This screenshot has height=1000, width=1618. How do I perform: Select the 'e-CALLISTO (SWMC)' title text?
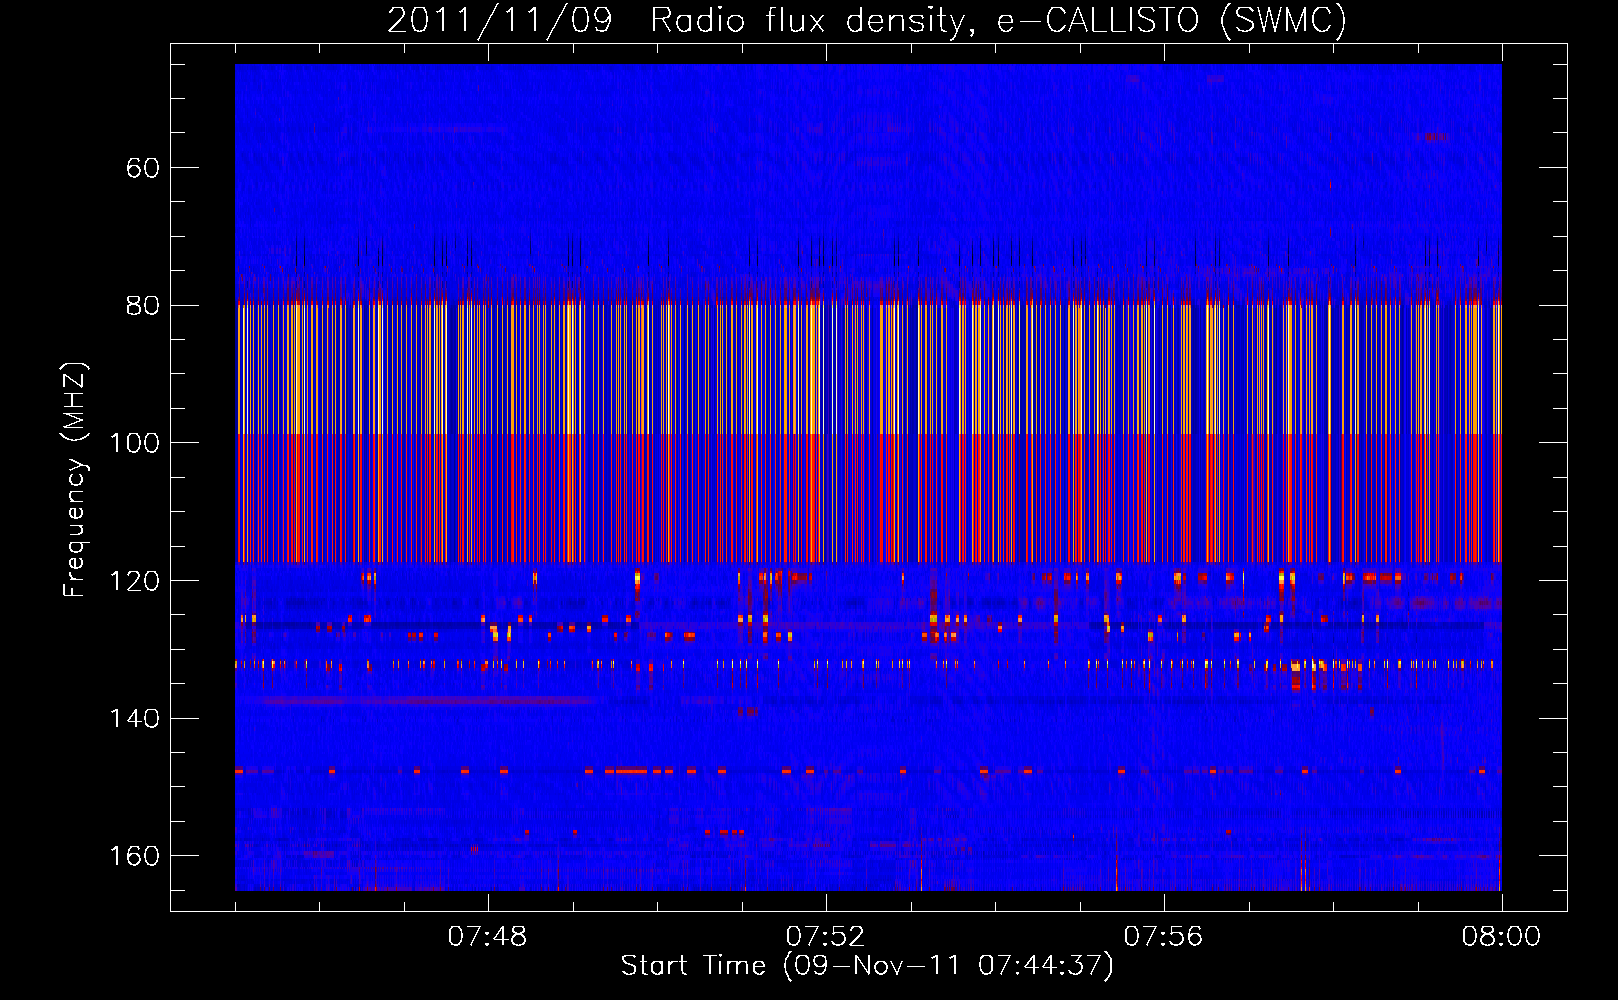click(x=1172, y=21)
